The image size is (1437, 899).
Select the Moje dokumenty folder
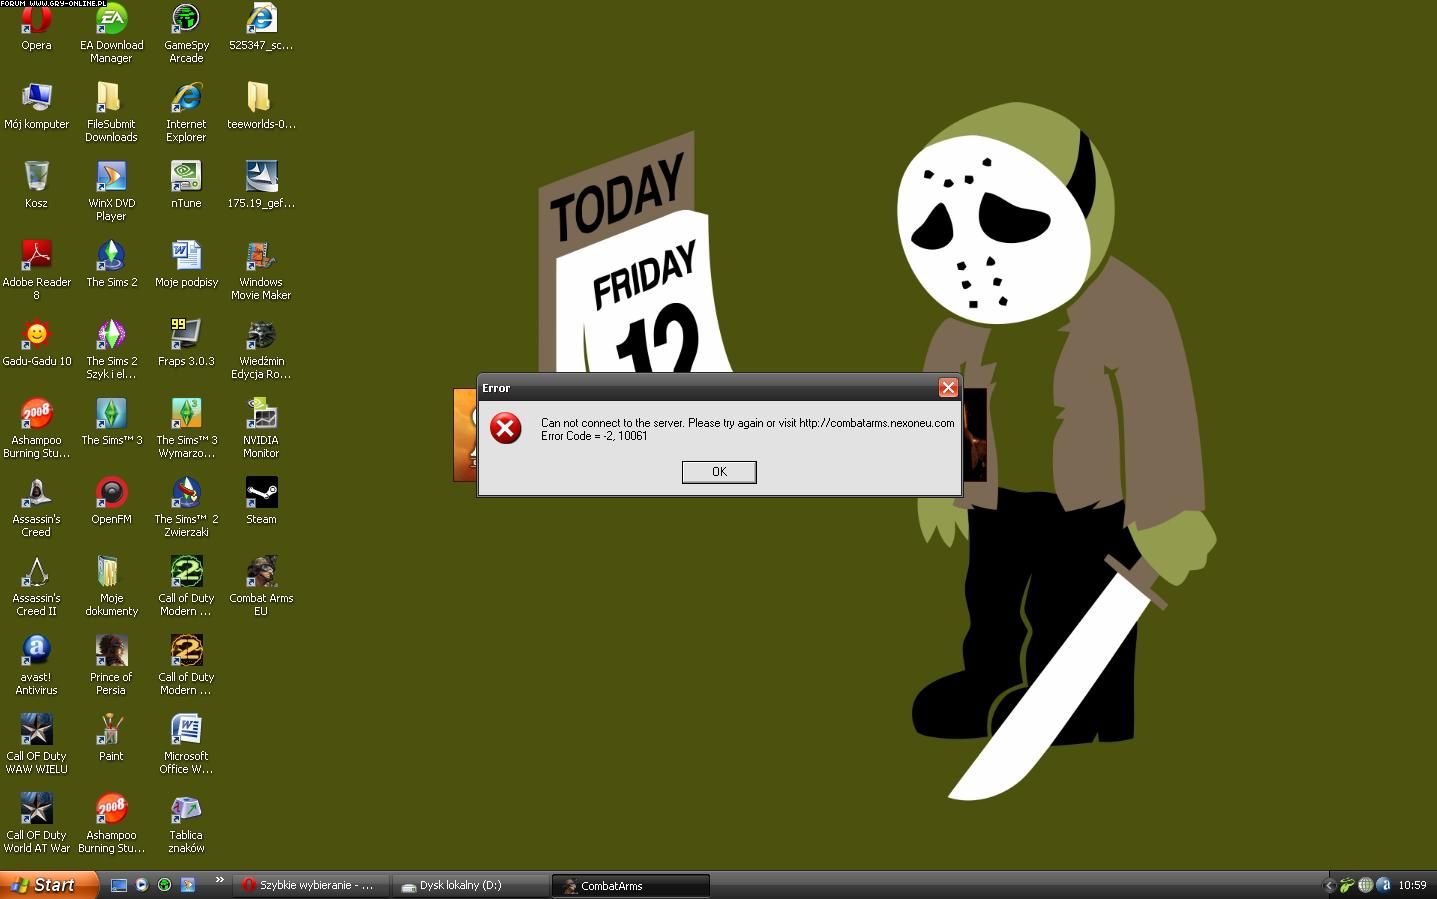tap(111, 586)
